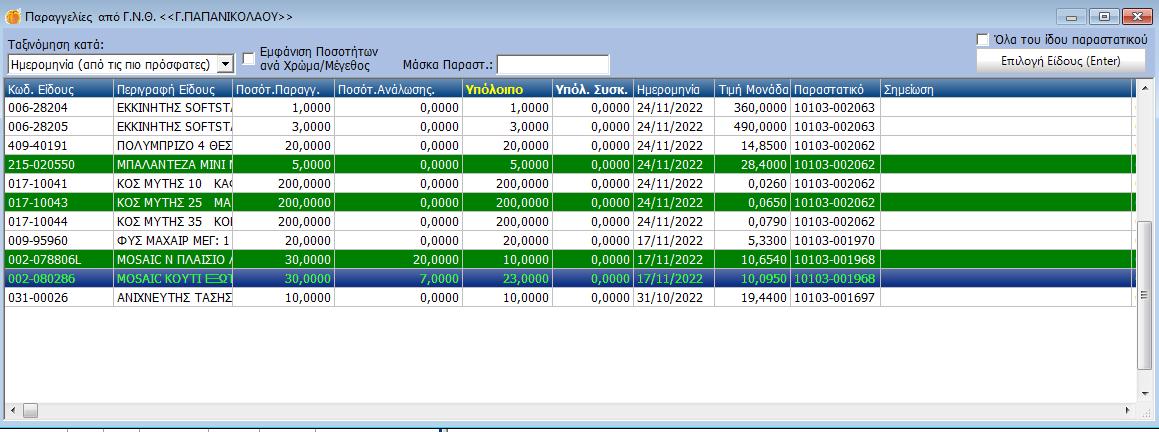
Task: Click balance value 23,0000
Action: pos(525,279)
